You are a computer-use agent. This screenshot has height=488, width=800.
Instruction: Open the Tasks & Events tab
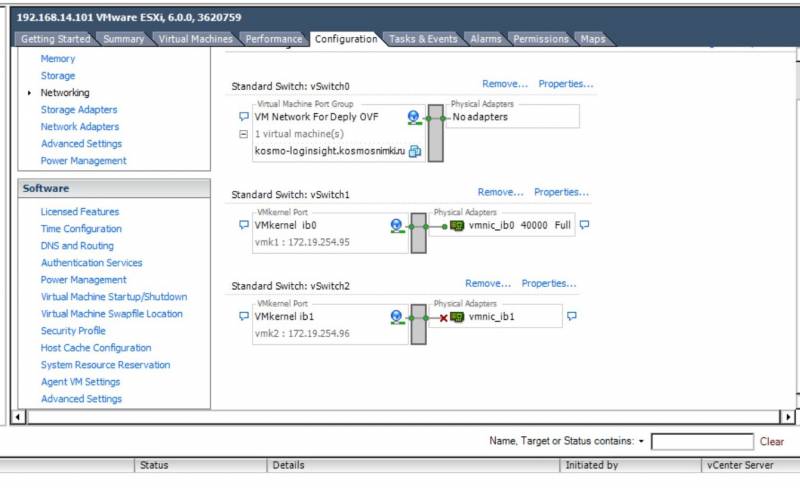pos(423,39)
